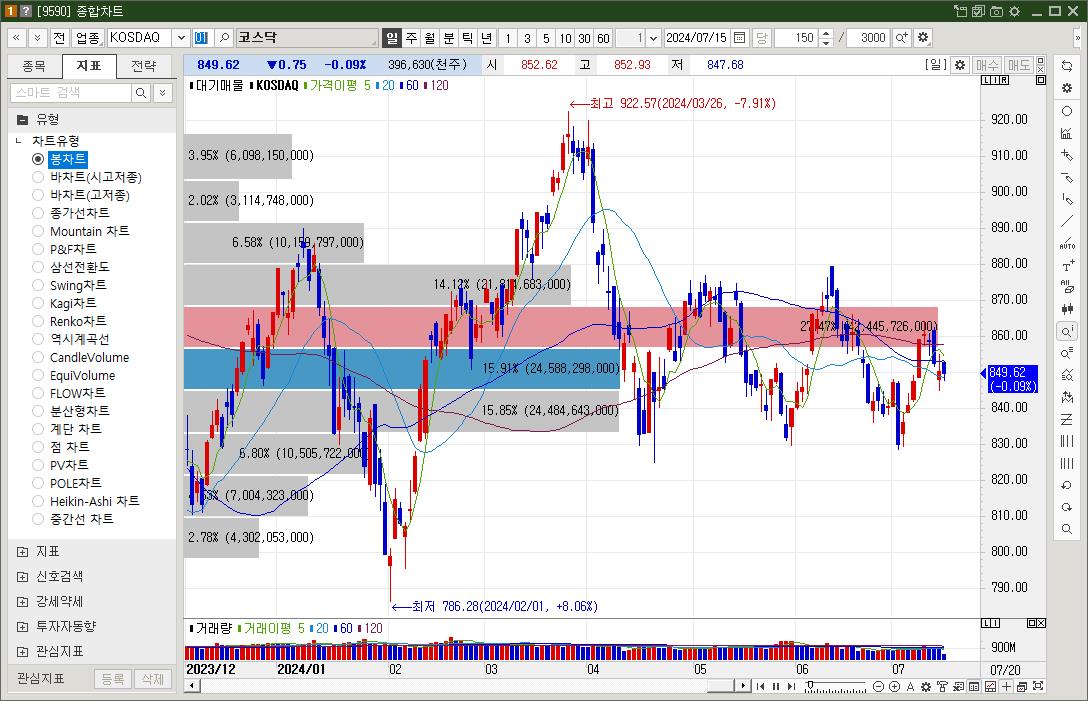Click the 2024/07/15 date field

pos(697,37)
